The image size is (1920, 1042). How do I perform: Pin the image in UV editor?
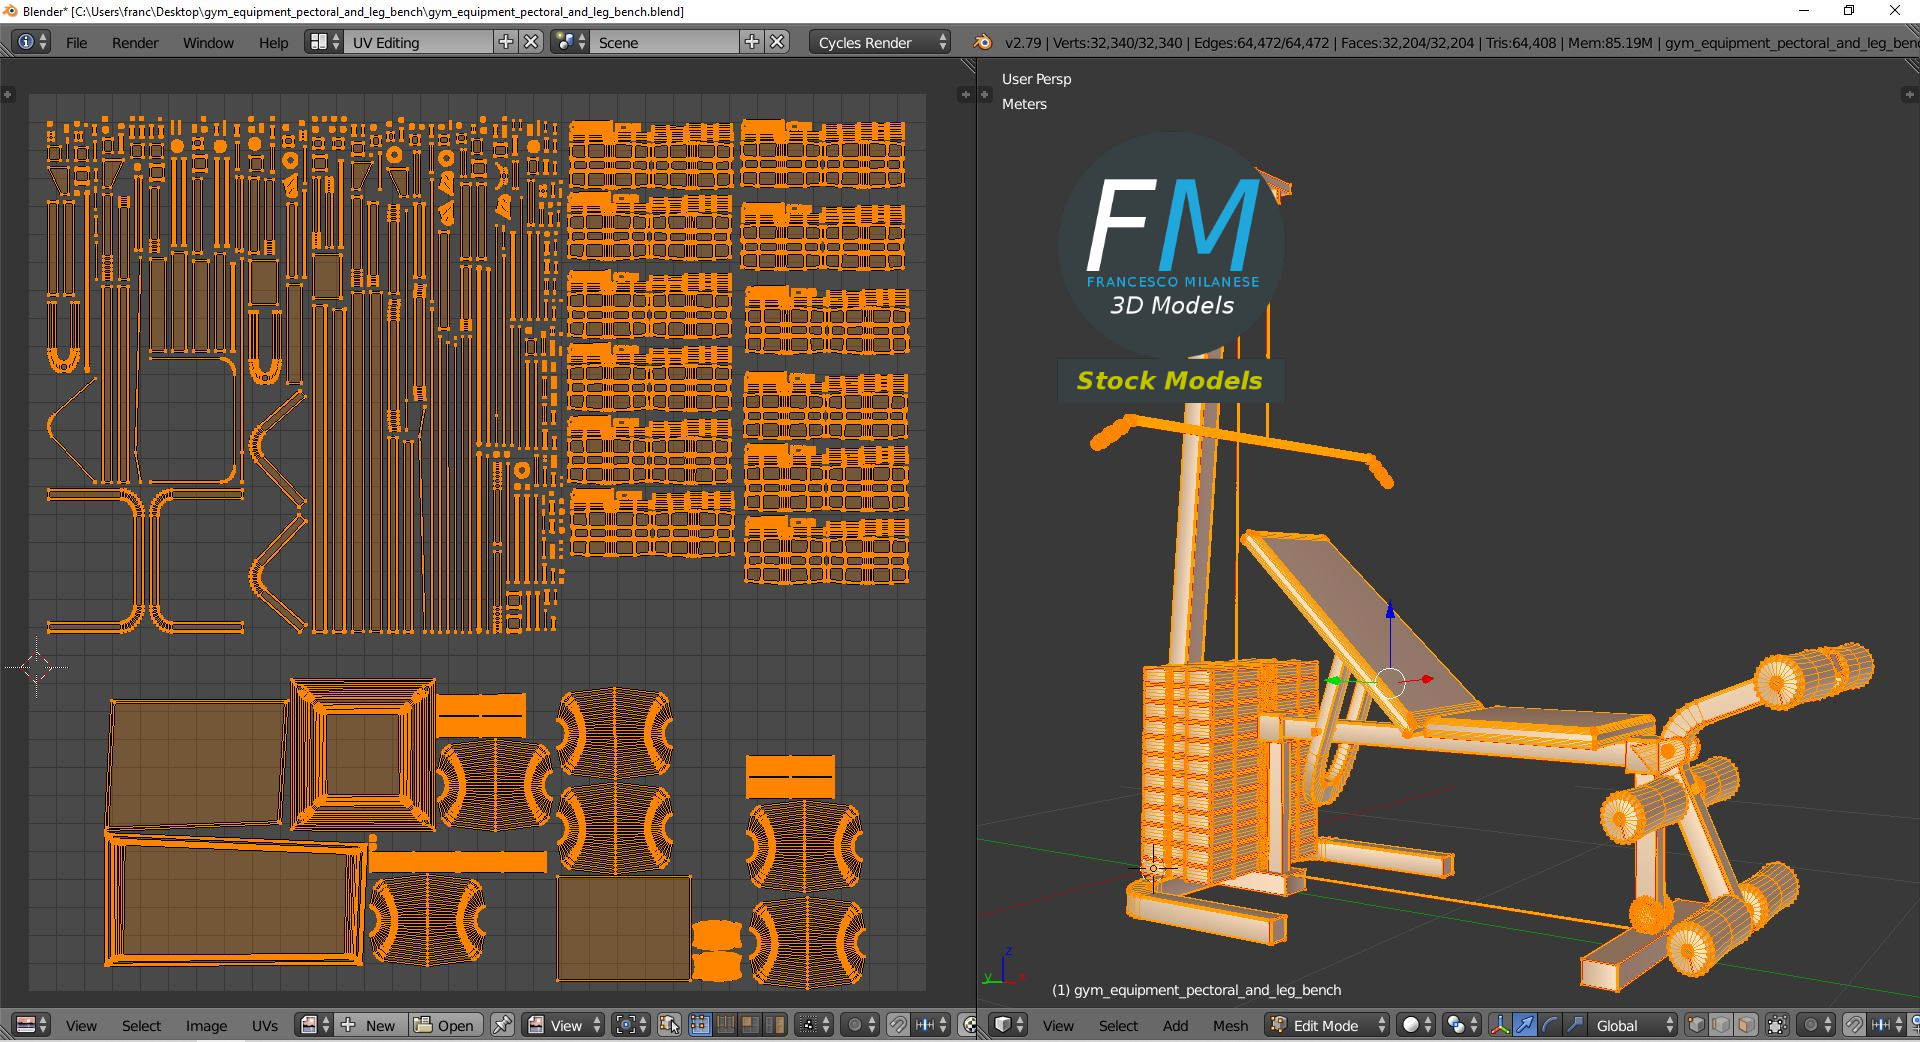coord(502,1025)
